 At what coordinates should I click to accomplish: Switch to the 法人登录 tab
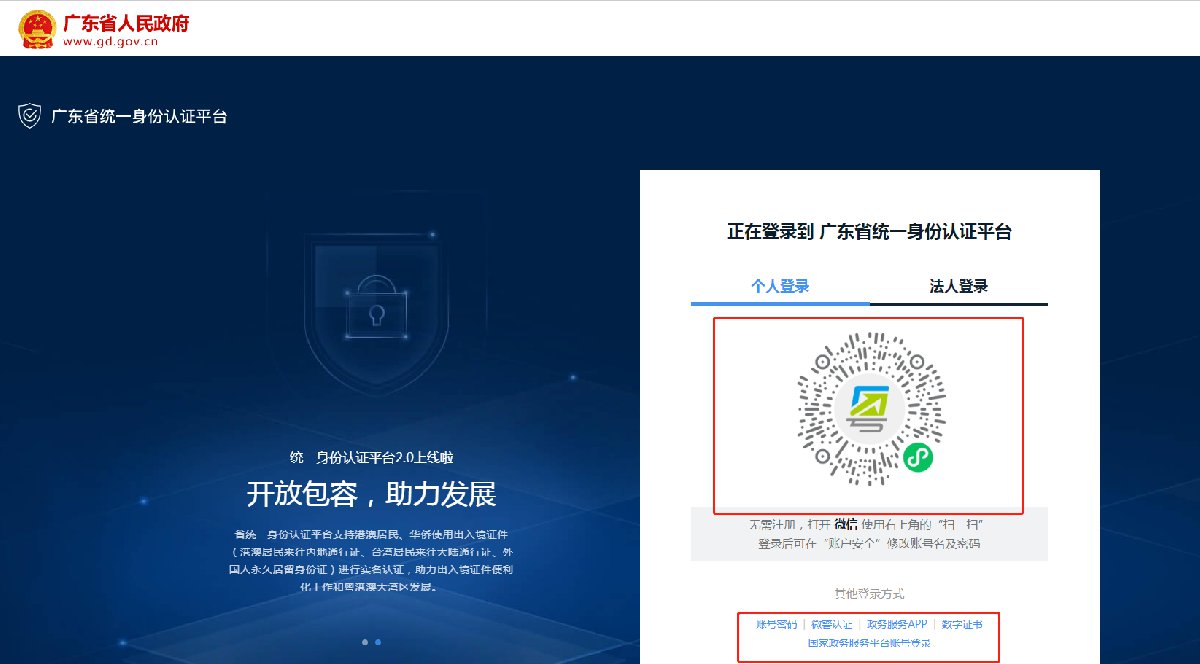pos(959,286)
